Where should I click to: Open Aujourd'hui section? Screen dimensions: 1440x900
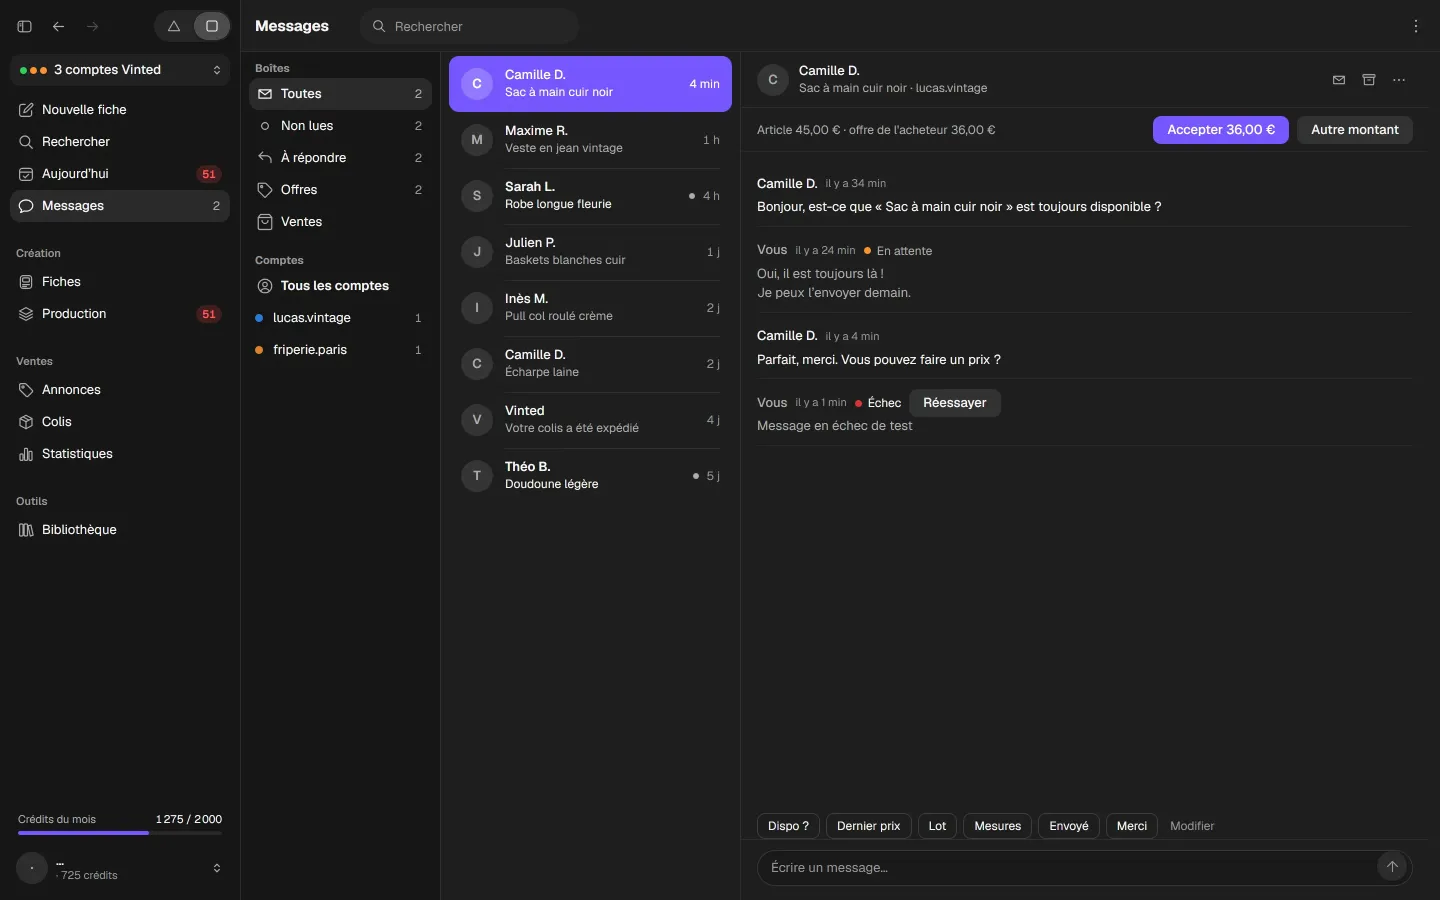(120, 174)
